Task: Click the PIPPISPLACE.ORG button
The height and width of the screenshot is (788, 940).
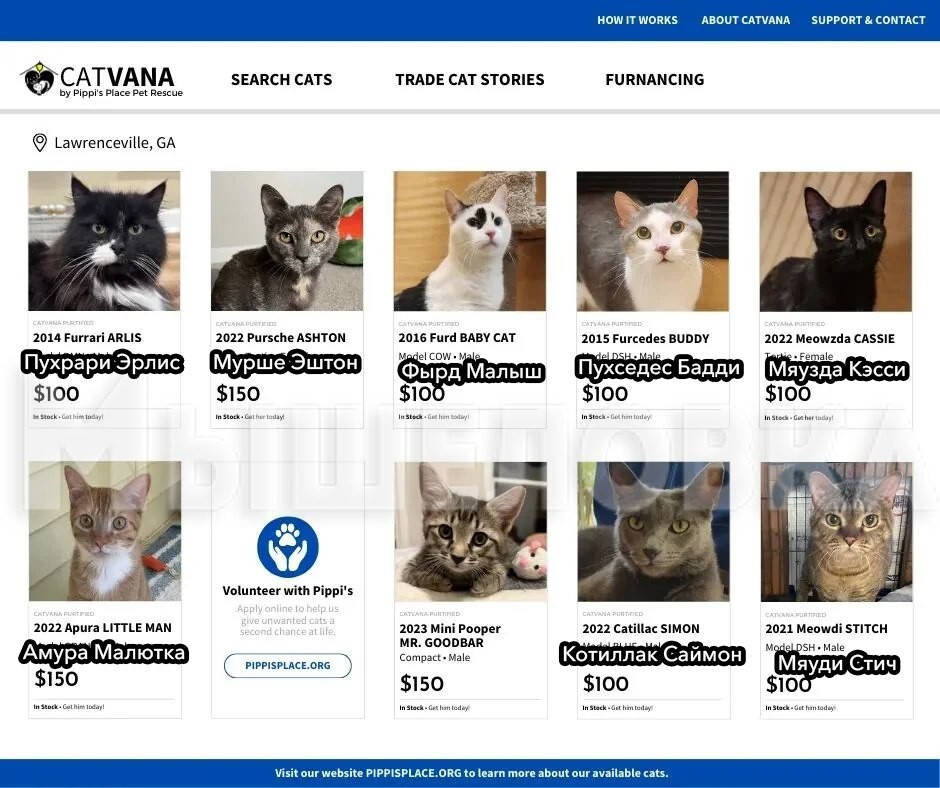Action: 288,666
